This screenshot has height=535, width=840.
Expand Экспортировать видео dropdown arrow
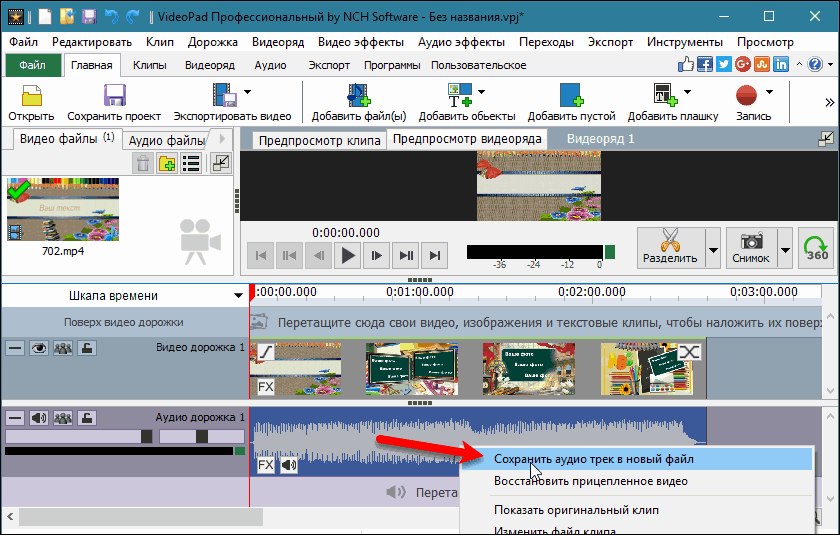[248, 92]
